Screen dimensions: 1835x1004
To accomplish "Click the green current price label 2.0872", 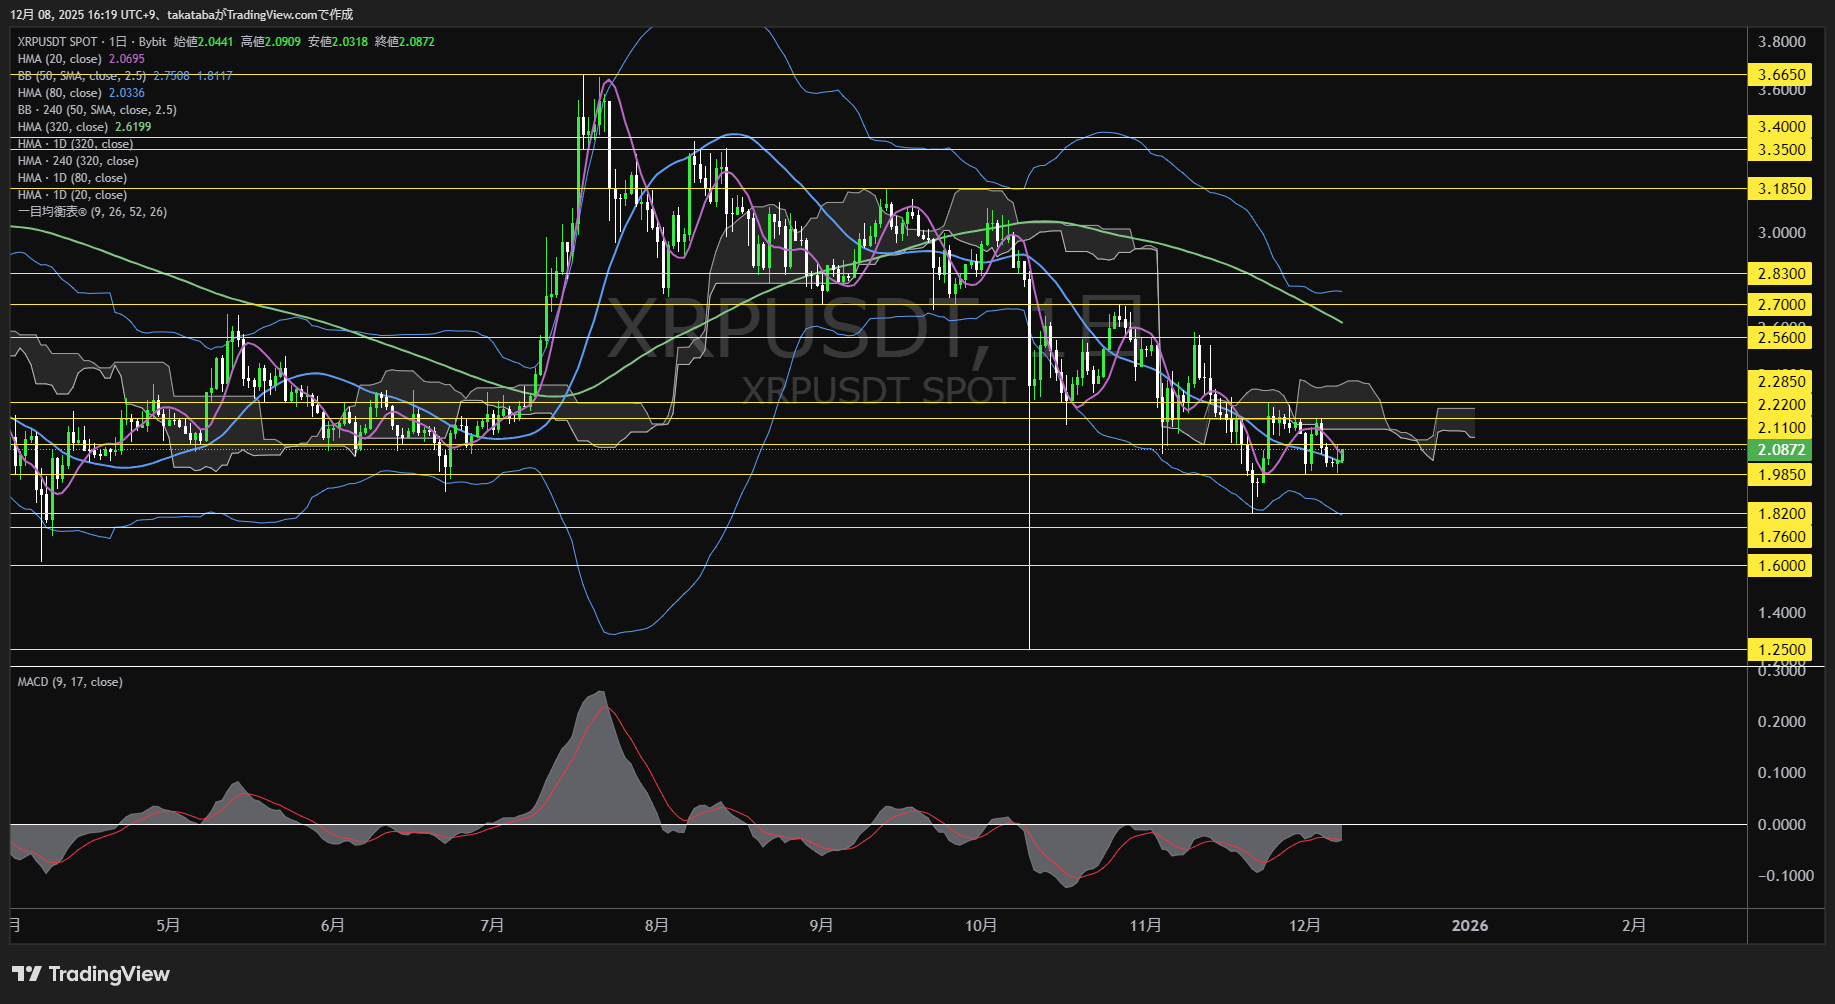I will (1779, 450).
